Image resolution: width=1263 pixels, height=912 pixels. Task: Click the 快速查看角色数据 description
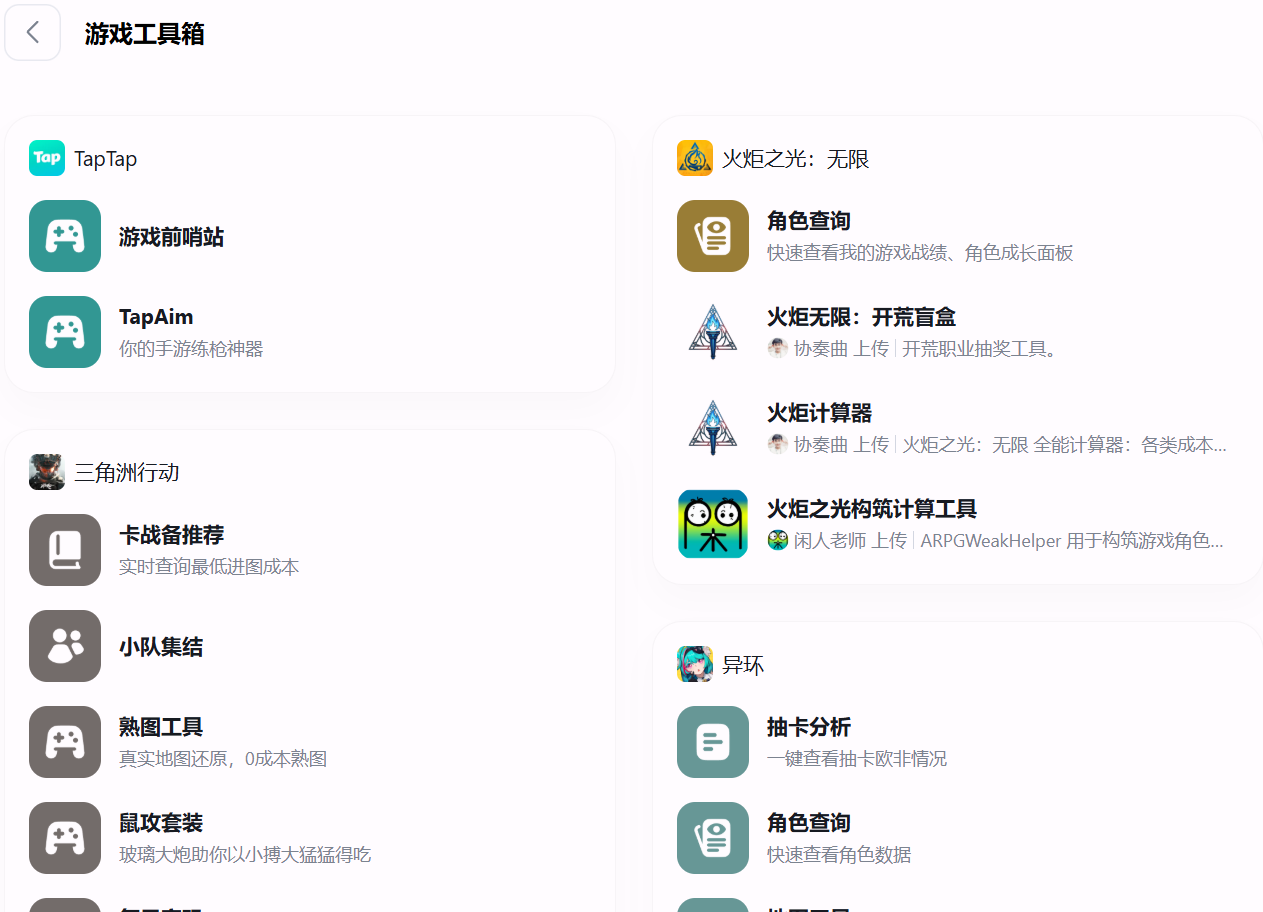click(x=839, y=855)
